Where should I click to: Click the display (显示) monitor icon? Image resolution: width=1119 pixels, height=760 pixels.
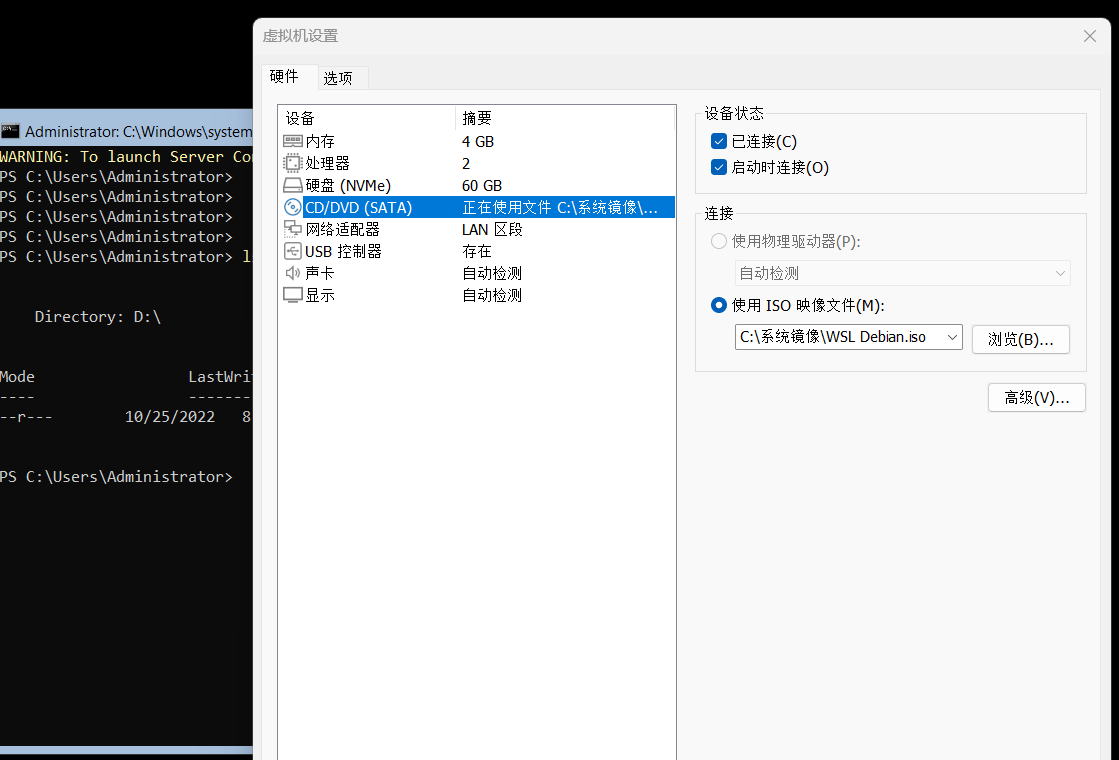[x=293, y=295]
